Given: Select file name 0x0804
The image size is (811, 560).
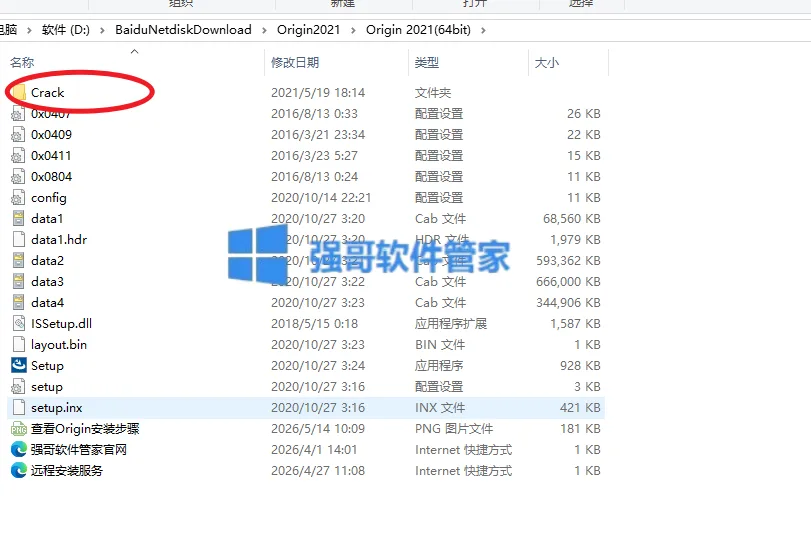Looking at the screenshot, I should (x=51, y=177).
